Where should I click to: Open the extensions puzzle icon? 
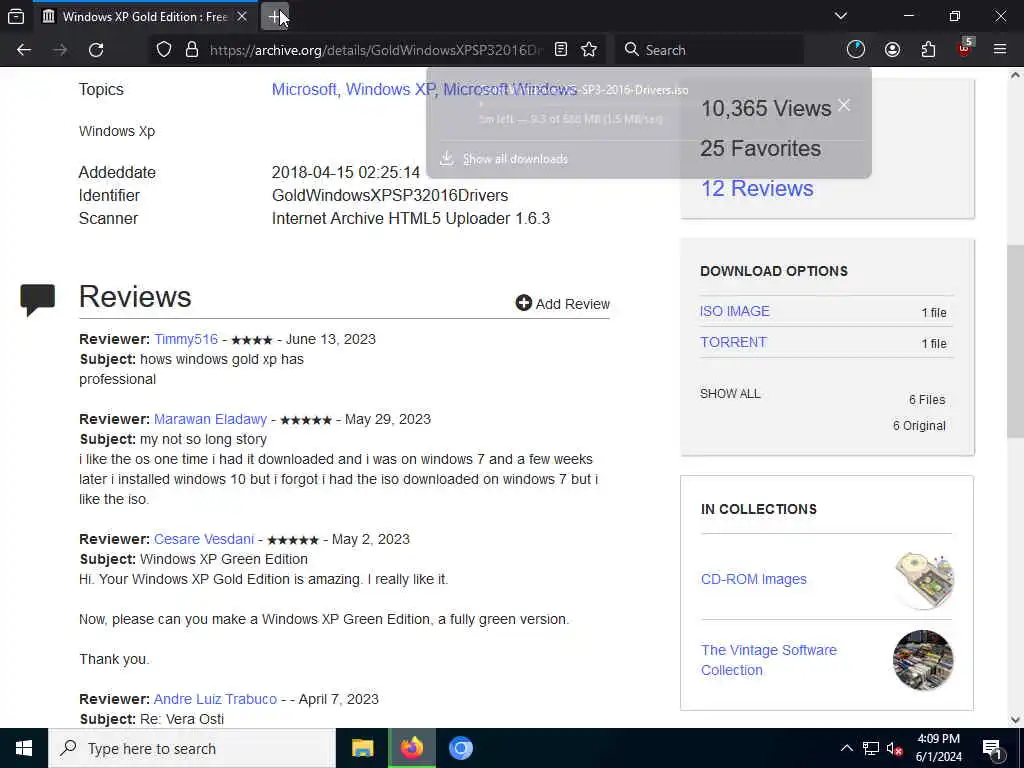(x=928, y=50)
